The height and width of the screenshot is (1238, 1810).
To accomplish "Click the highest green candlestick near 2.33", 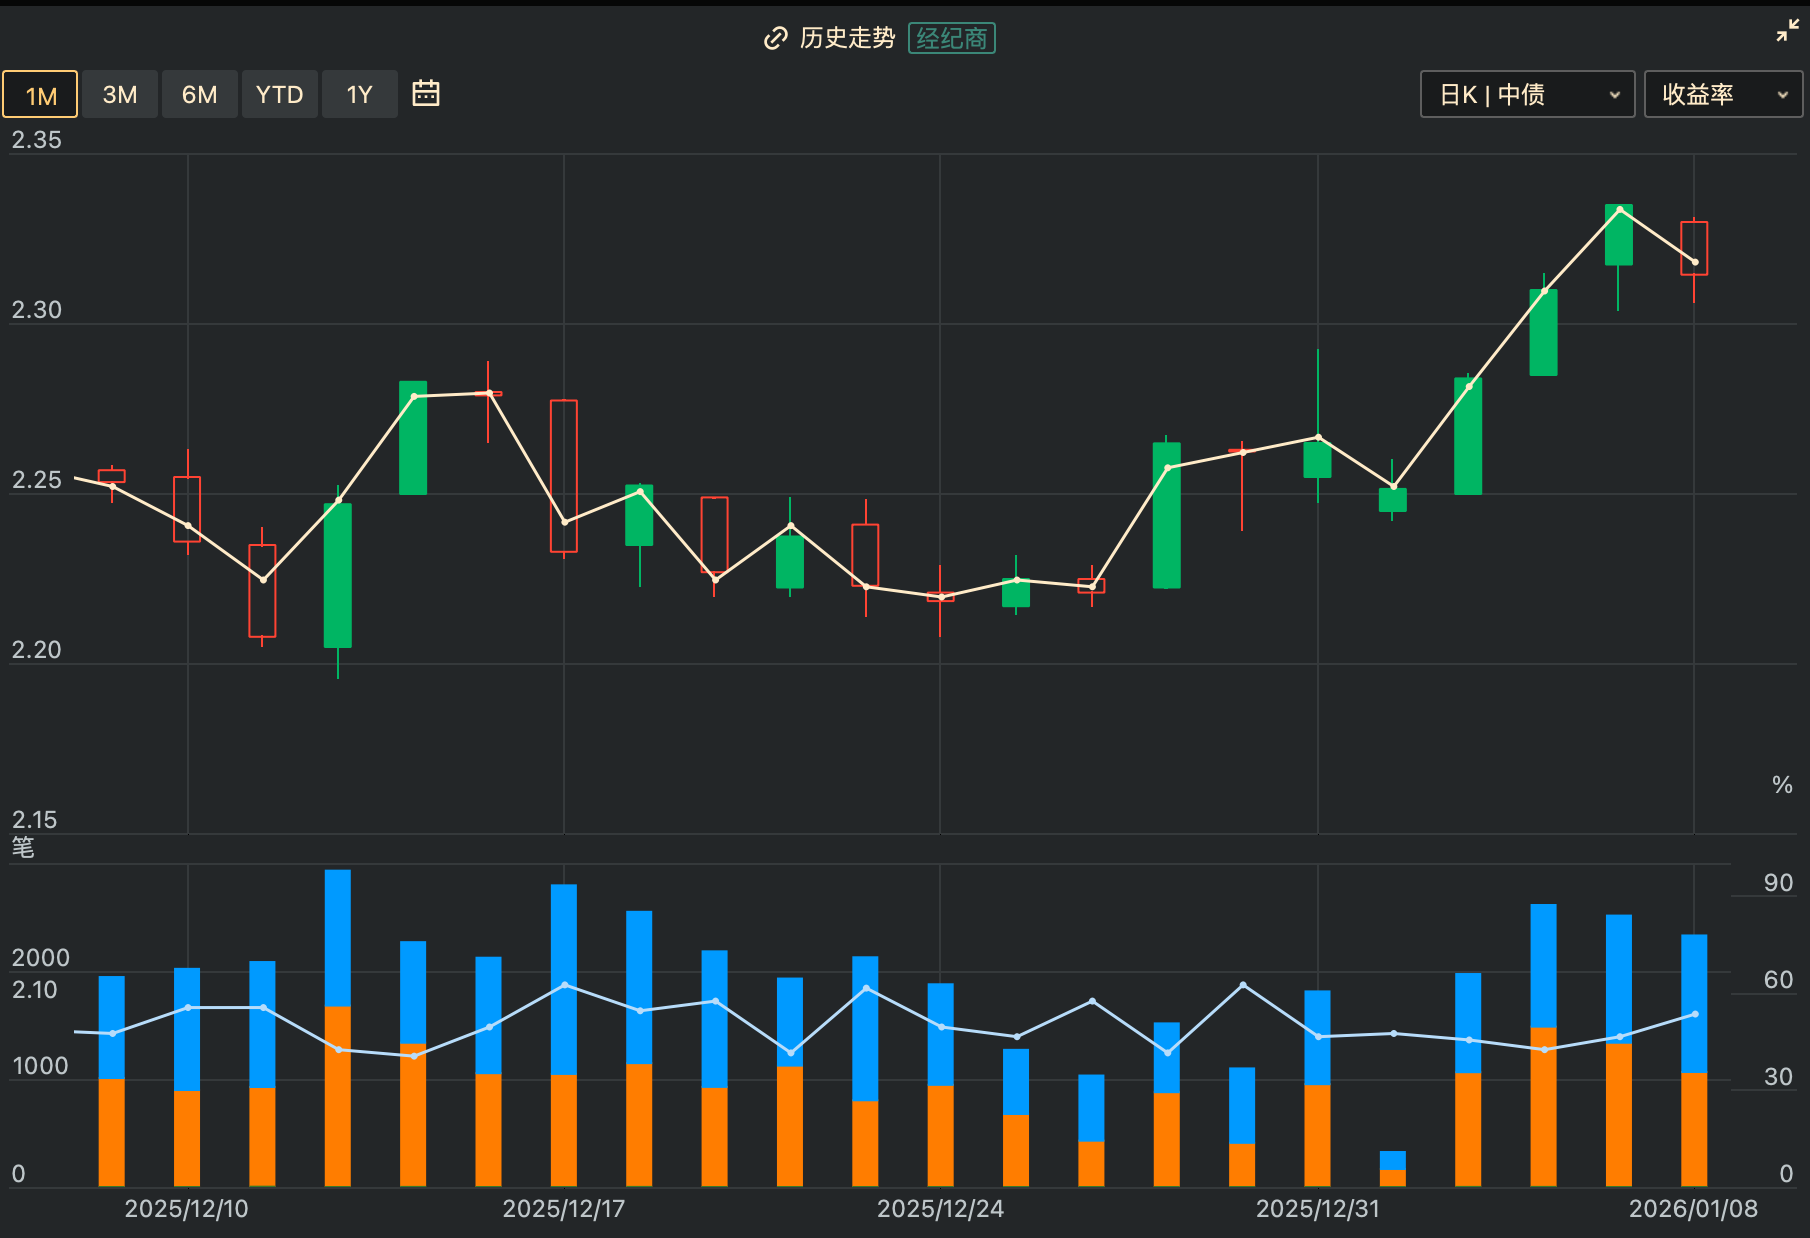I will click(1619, 235).
